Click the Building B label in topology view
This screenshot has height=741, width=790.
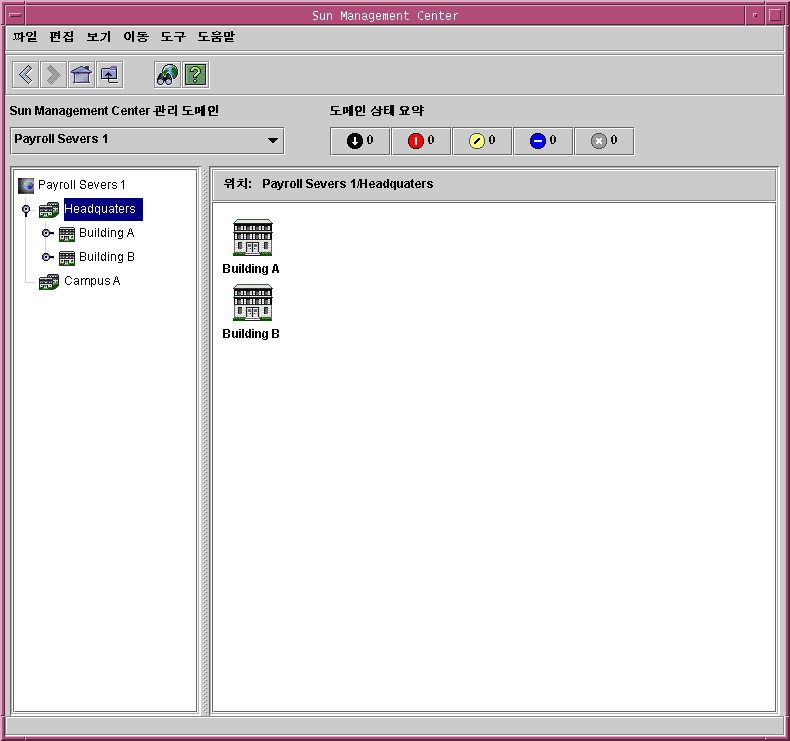pos(251,333)
